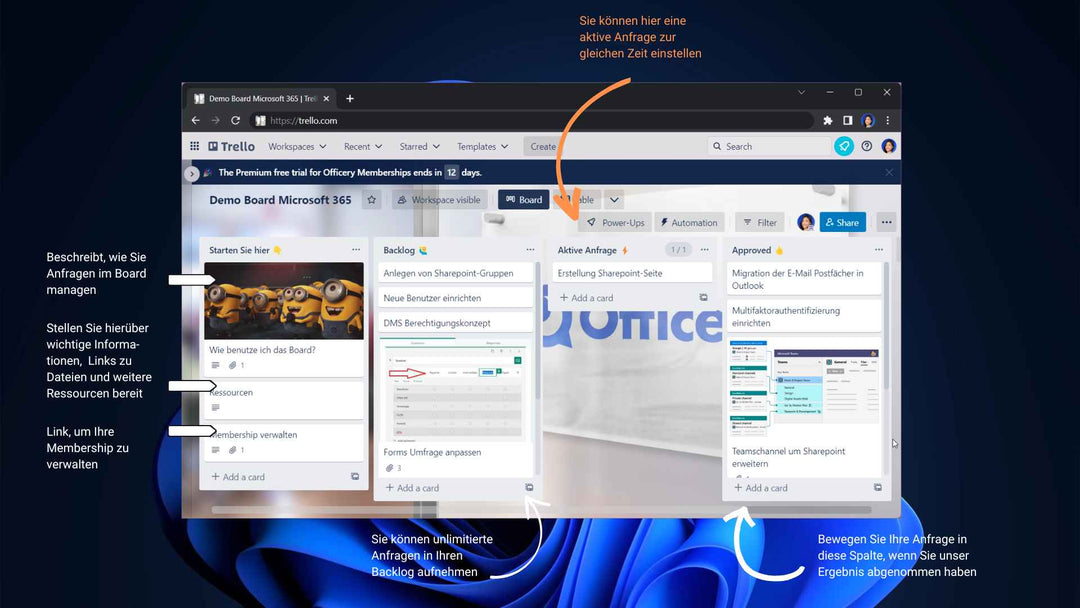Open the Forms Umfrage card cover image
1080x608 pixels.
coord(455,390)
